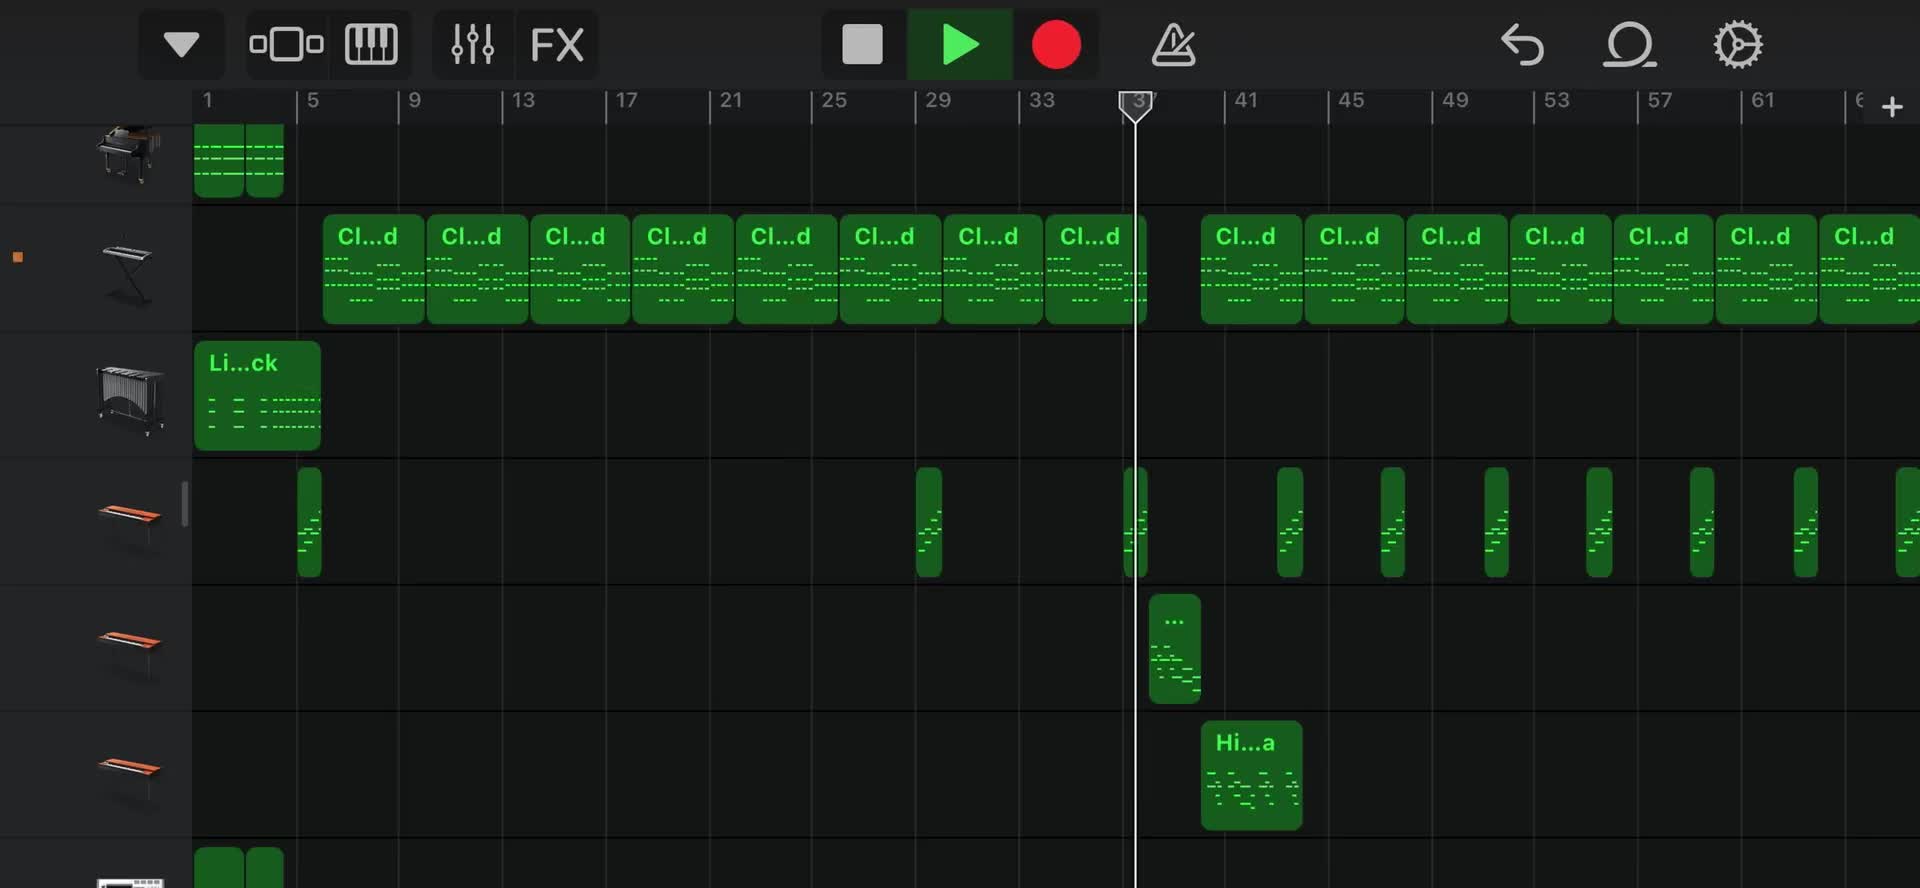The height and width of the screenshot is (888, 1920).
Task: Stop playback with the square button
Action: (862, 45)
